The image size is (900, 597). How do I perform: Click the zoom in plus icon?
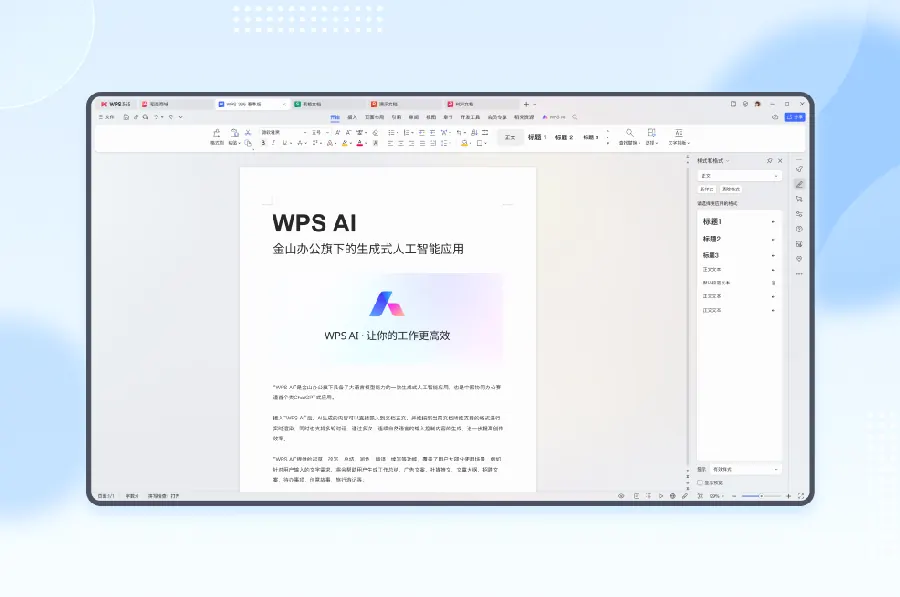coord(789,496)
